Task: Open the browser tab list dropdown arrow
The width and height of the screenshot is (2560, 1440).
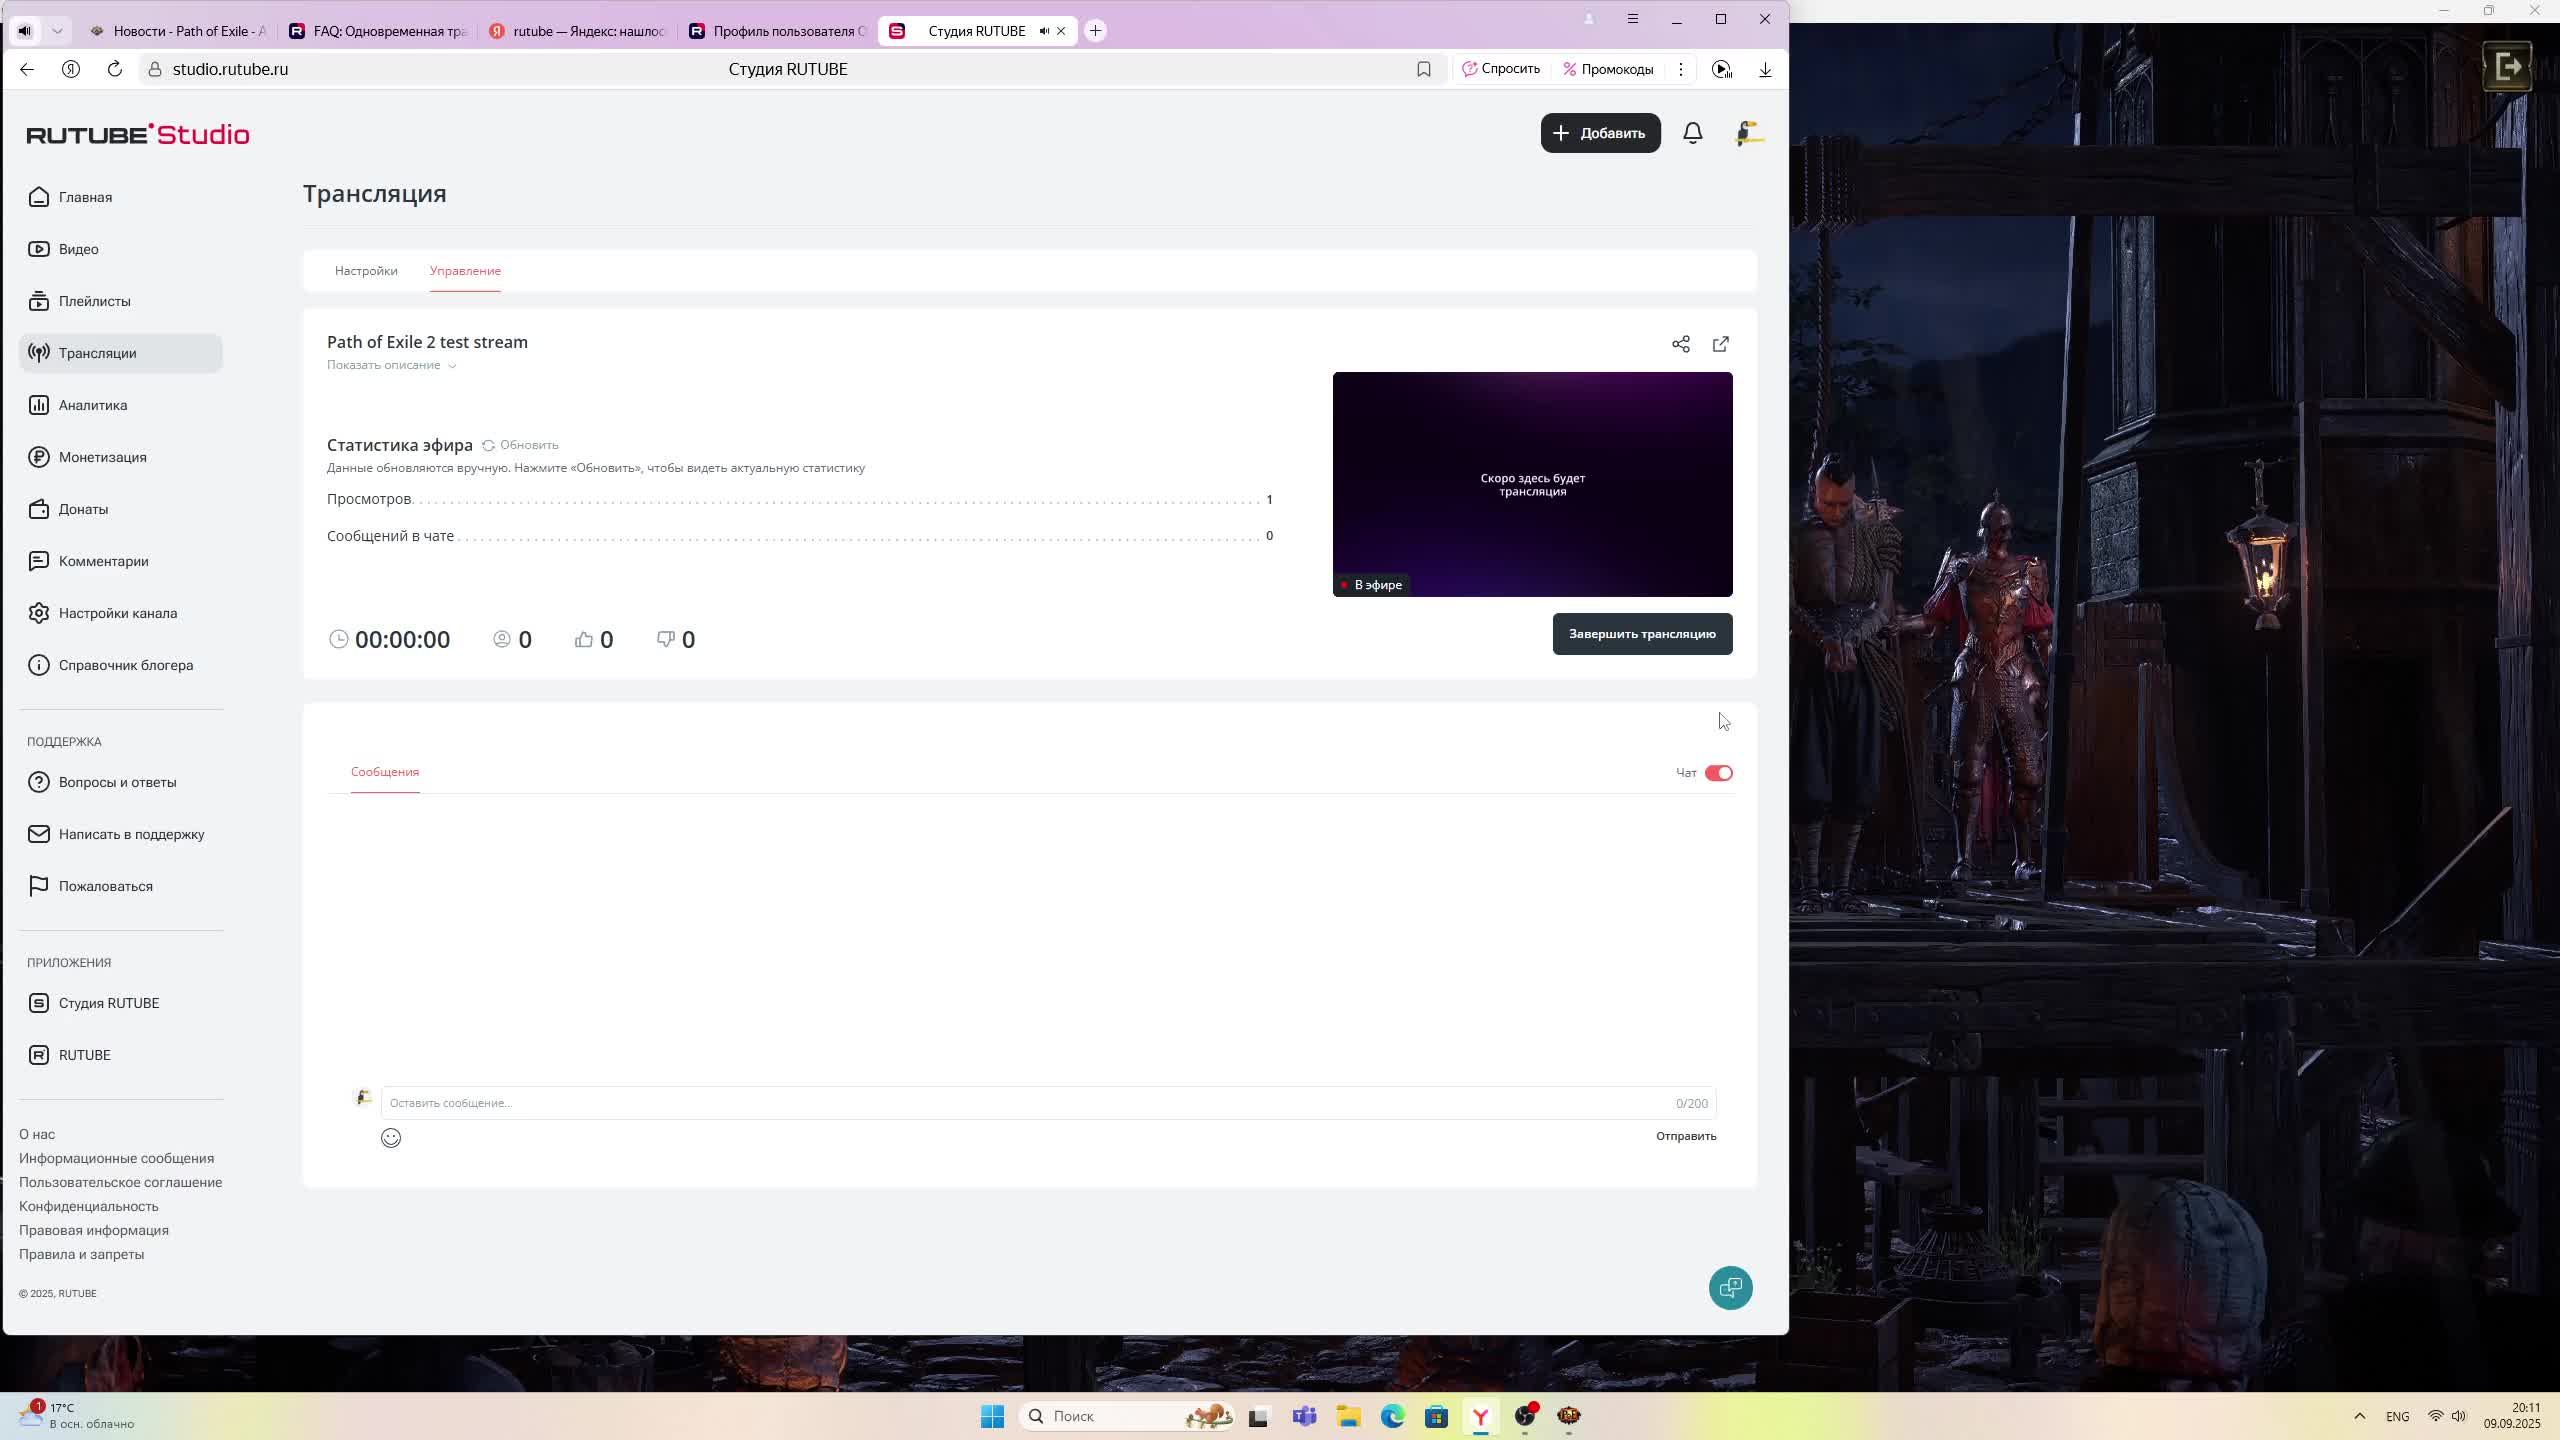Action: coord(57,31)
